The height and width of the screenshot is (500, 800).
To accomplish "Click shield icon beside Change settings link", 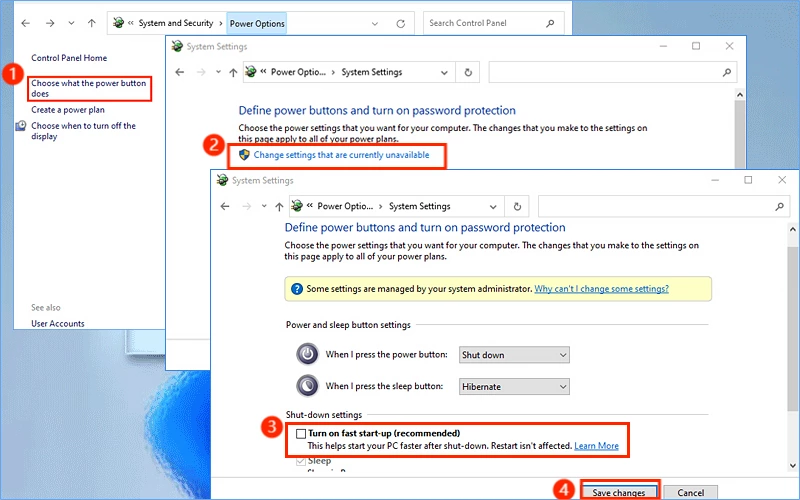I will tap(244, 155).
